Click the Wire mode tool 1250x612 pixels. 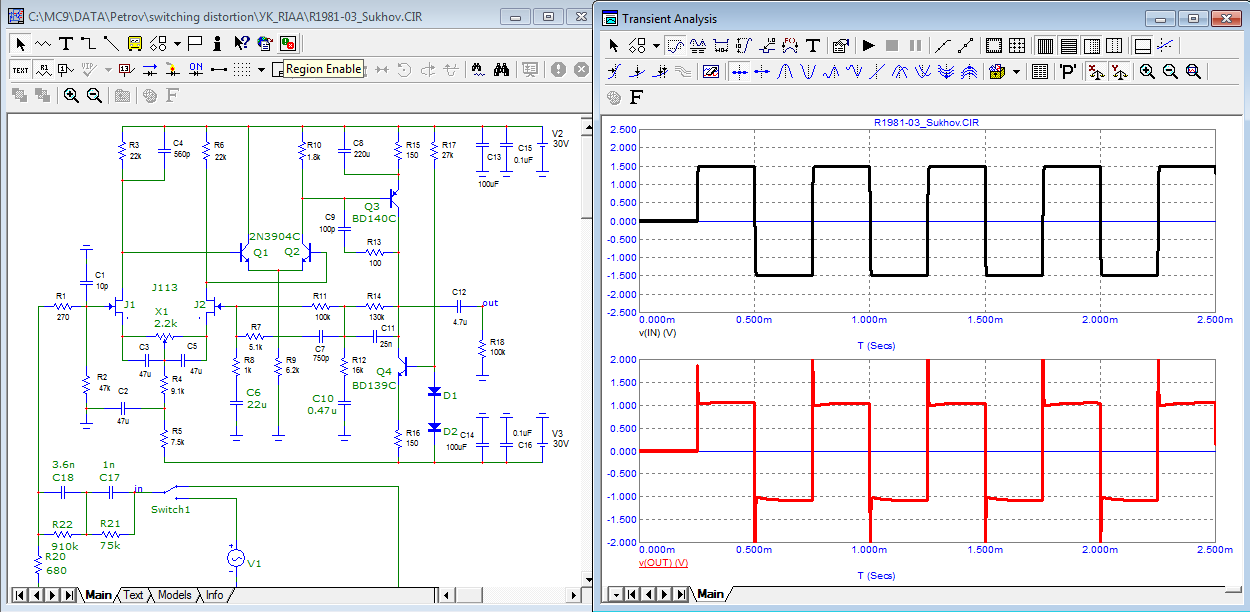(88, 43)
